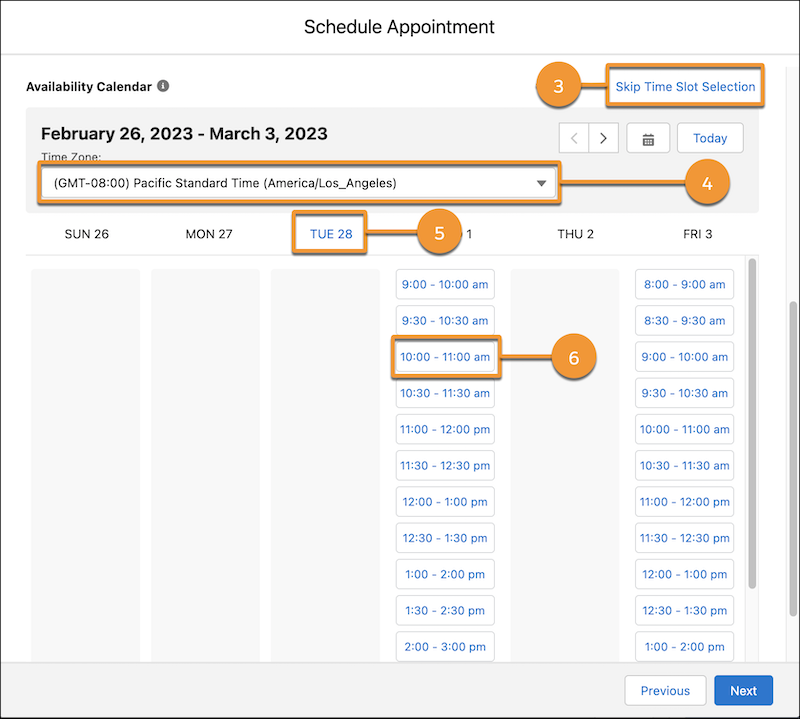Pick the 1:00 - 2:00 pm Friday slot

pos(684,647)
